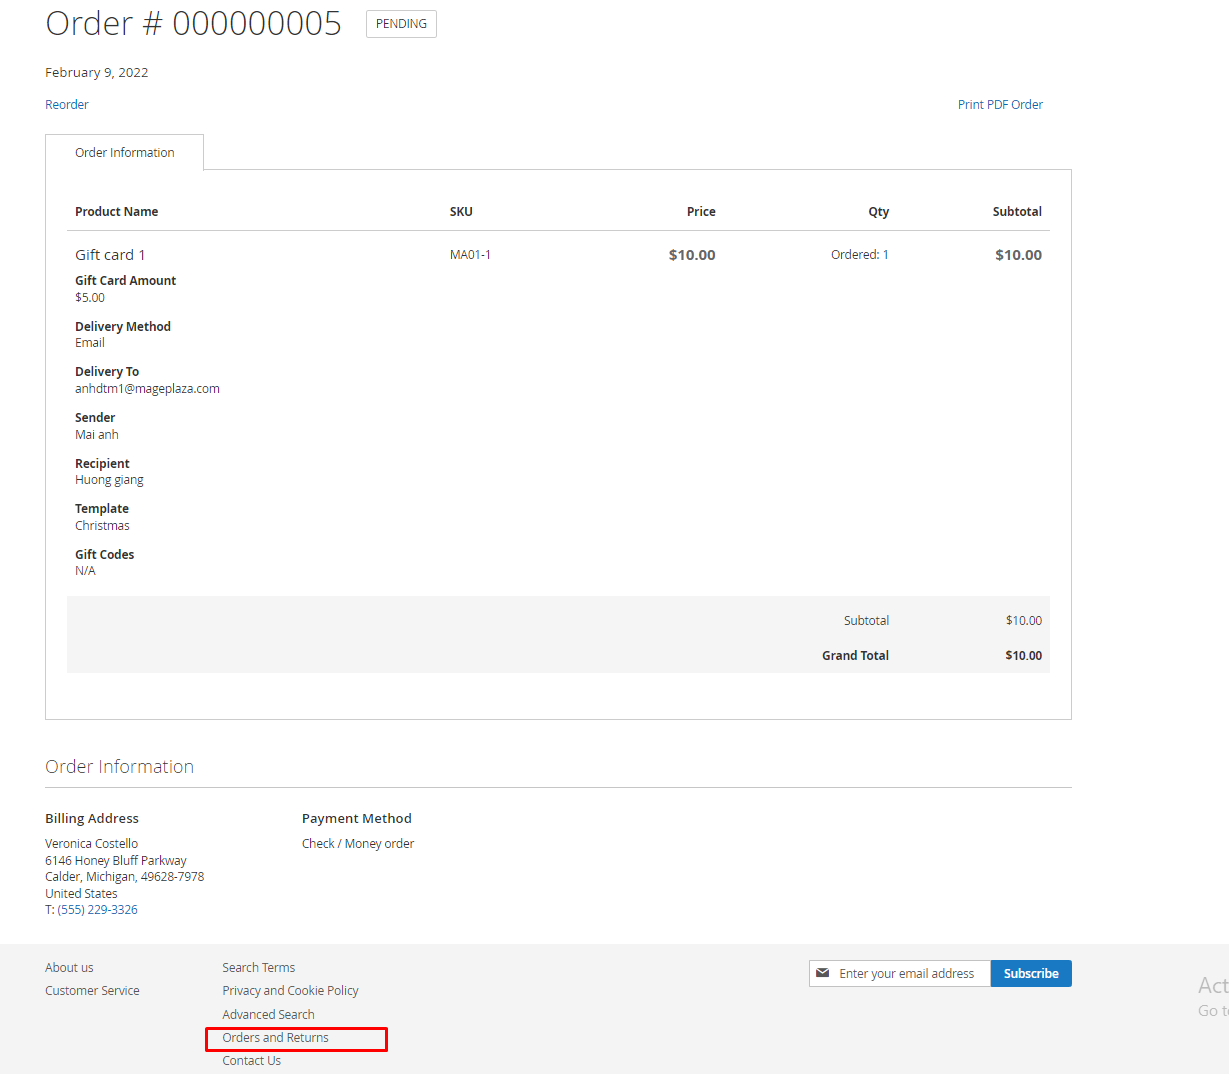Click the Grand Total amount
1229x1074 pixels.
[x=1023, y=656]
